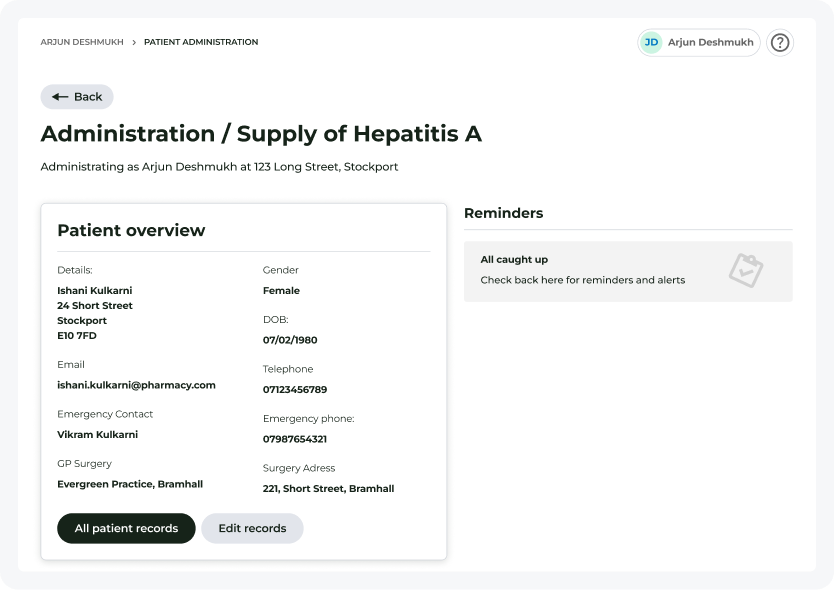Click the Patient overview heading

[131, 230]
